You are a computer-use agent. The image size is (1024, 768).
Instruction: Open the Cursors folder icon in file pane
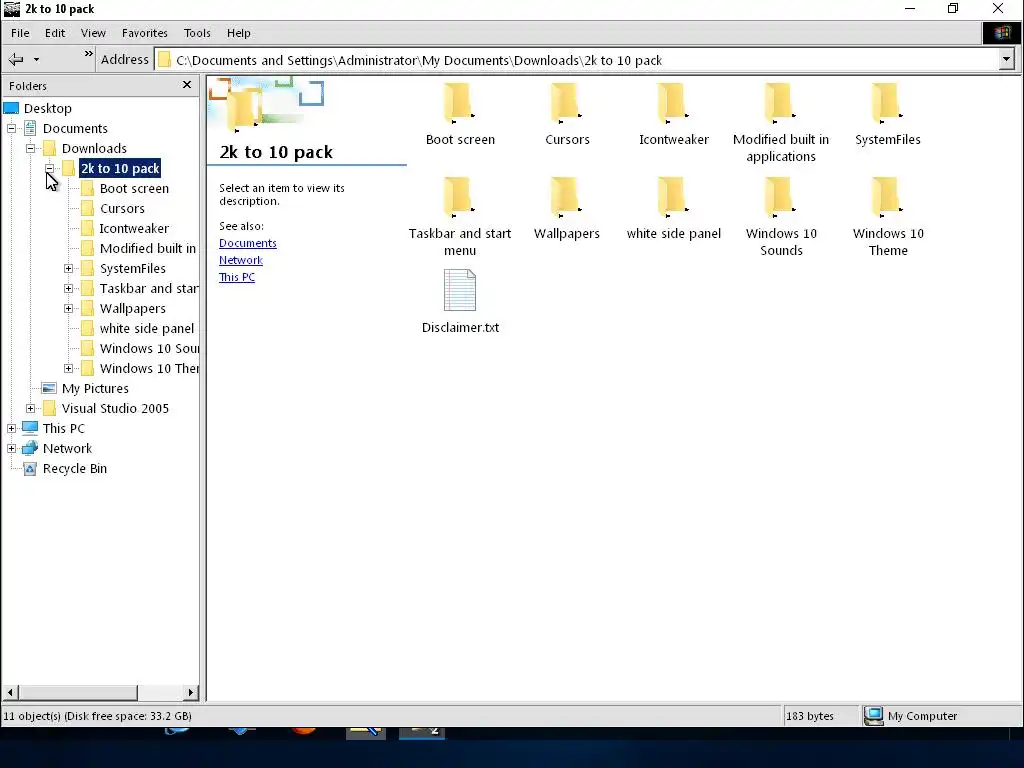click(566, 104)
